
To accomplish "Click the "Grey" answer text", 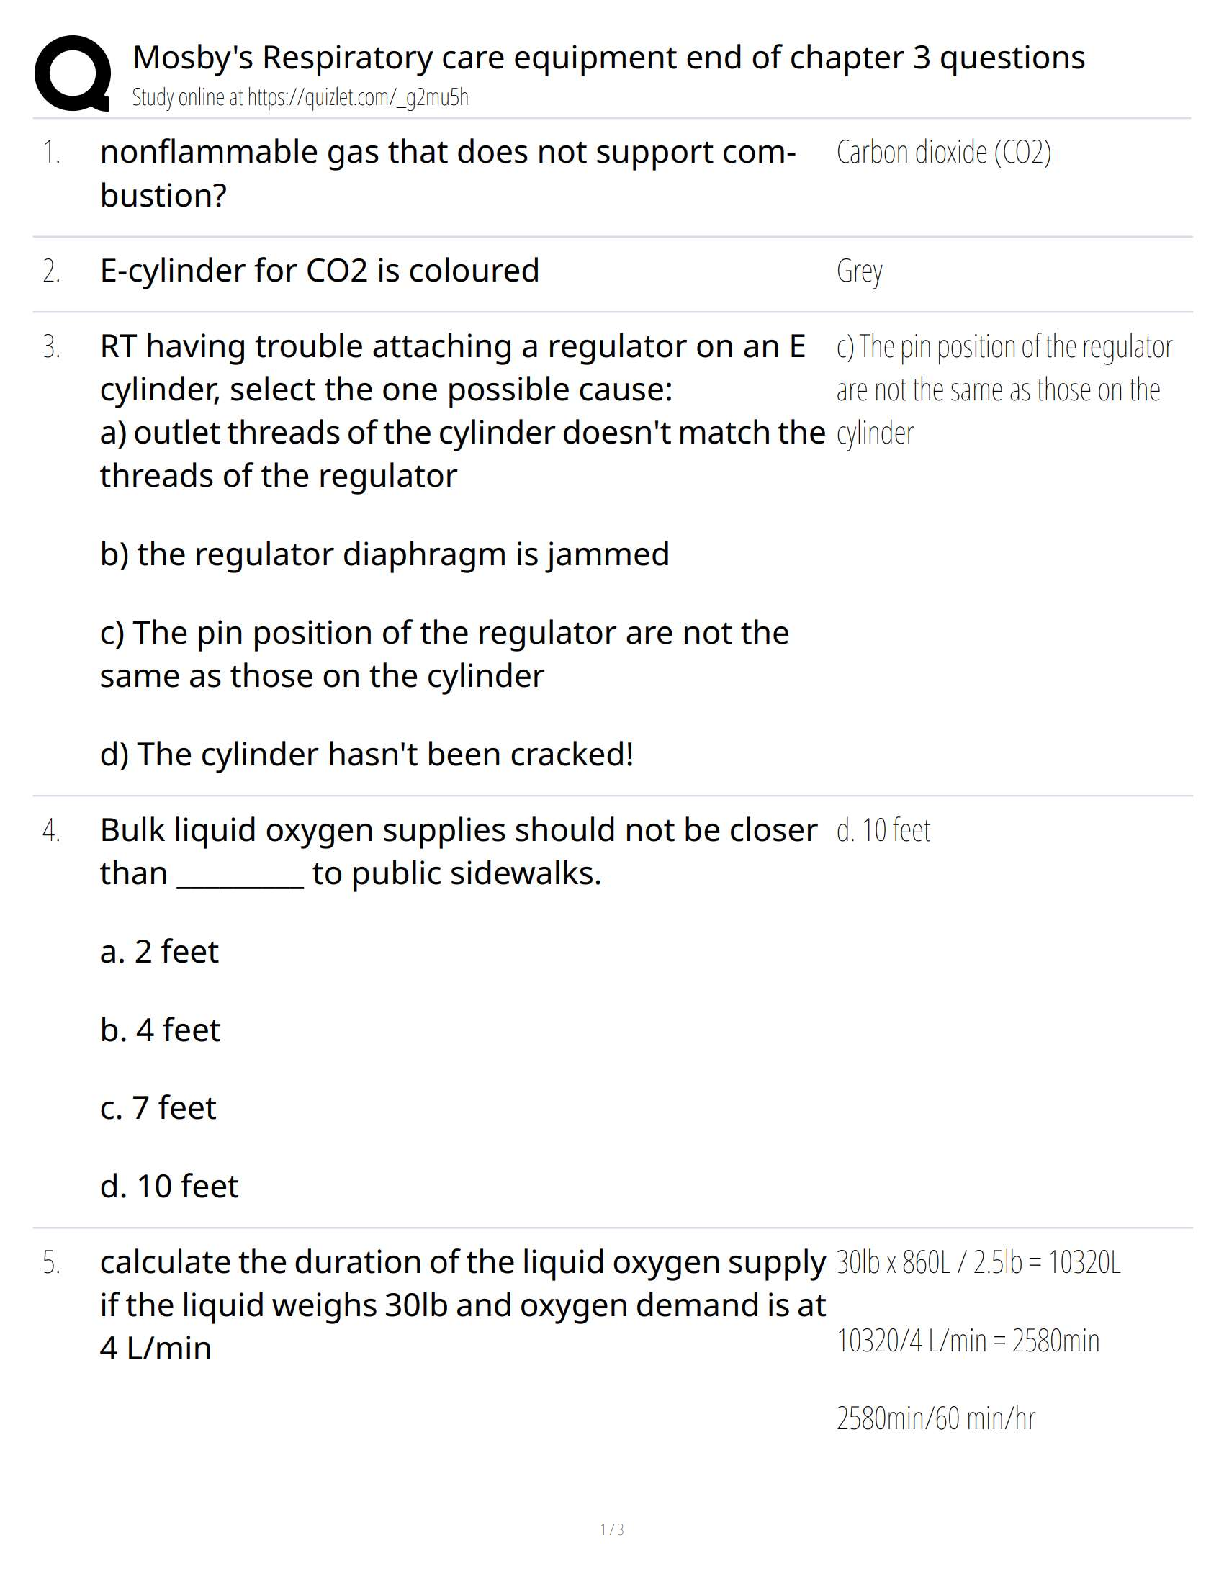I will pyautogui.click(x=859, y=271).
